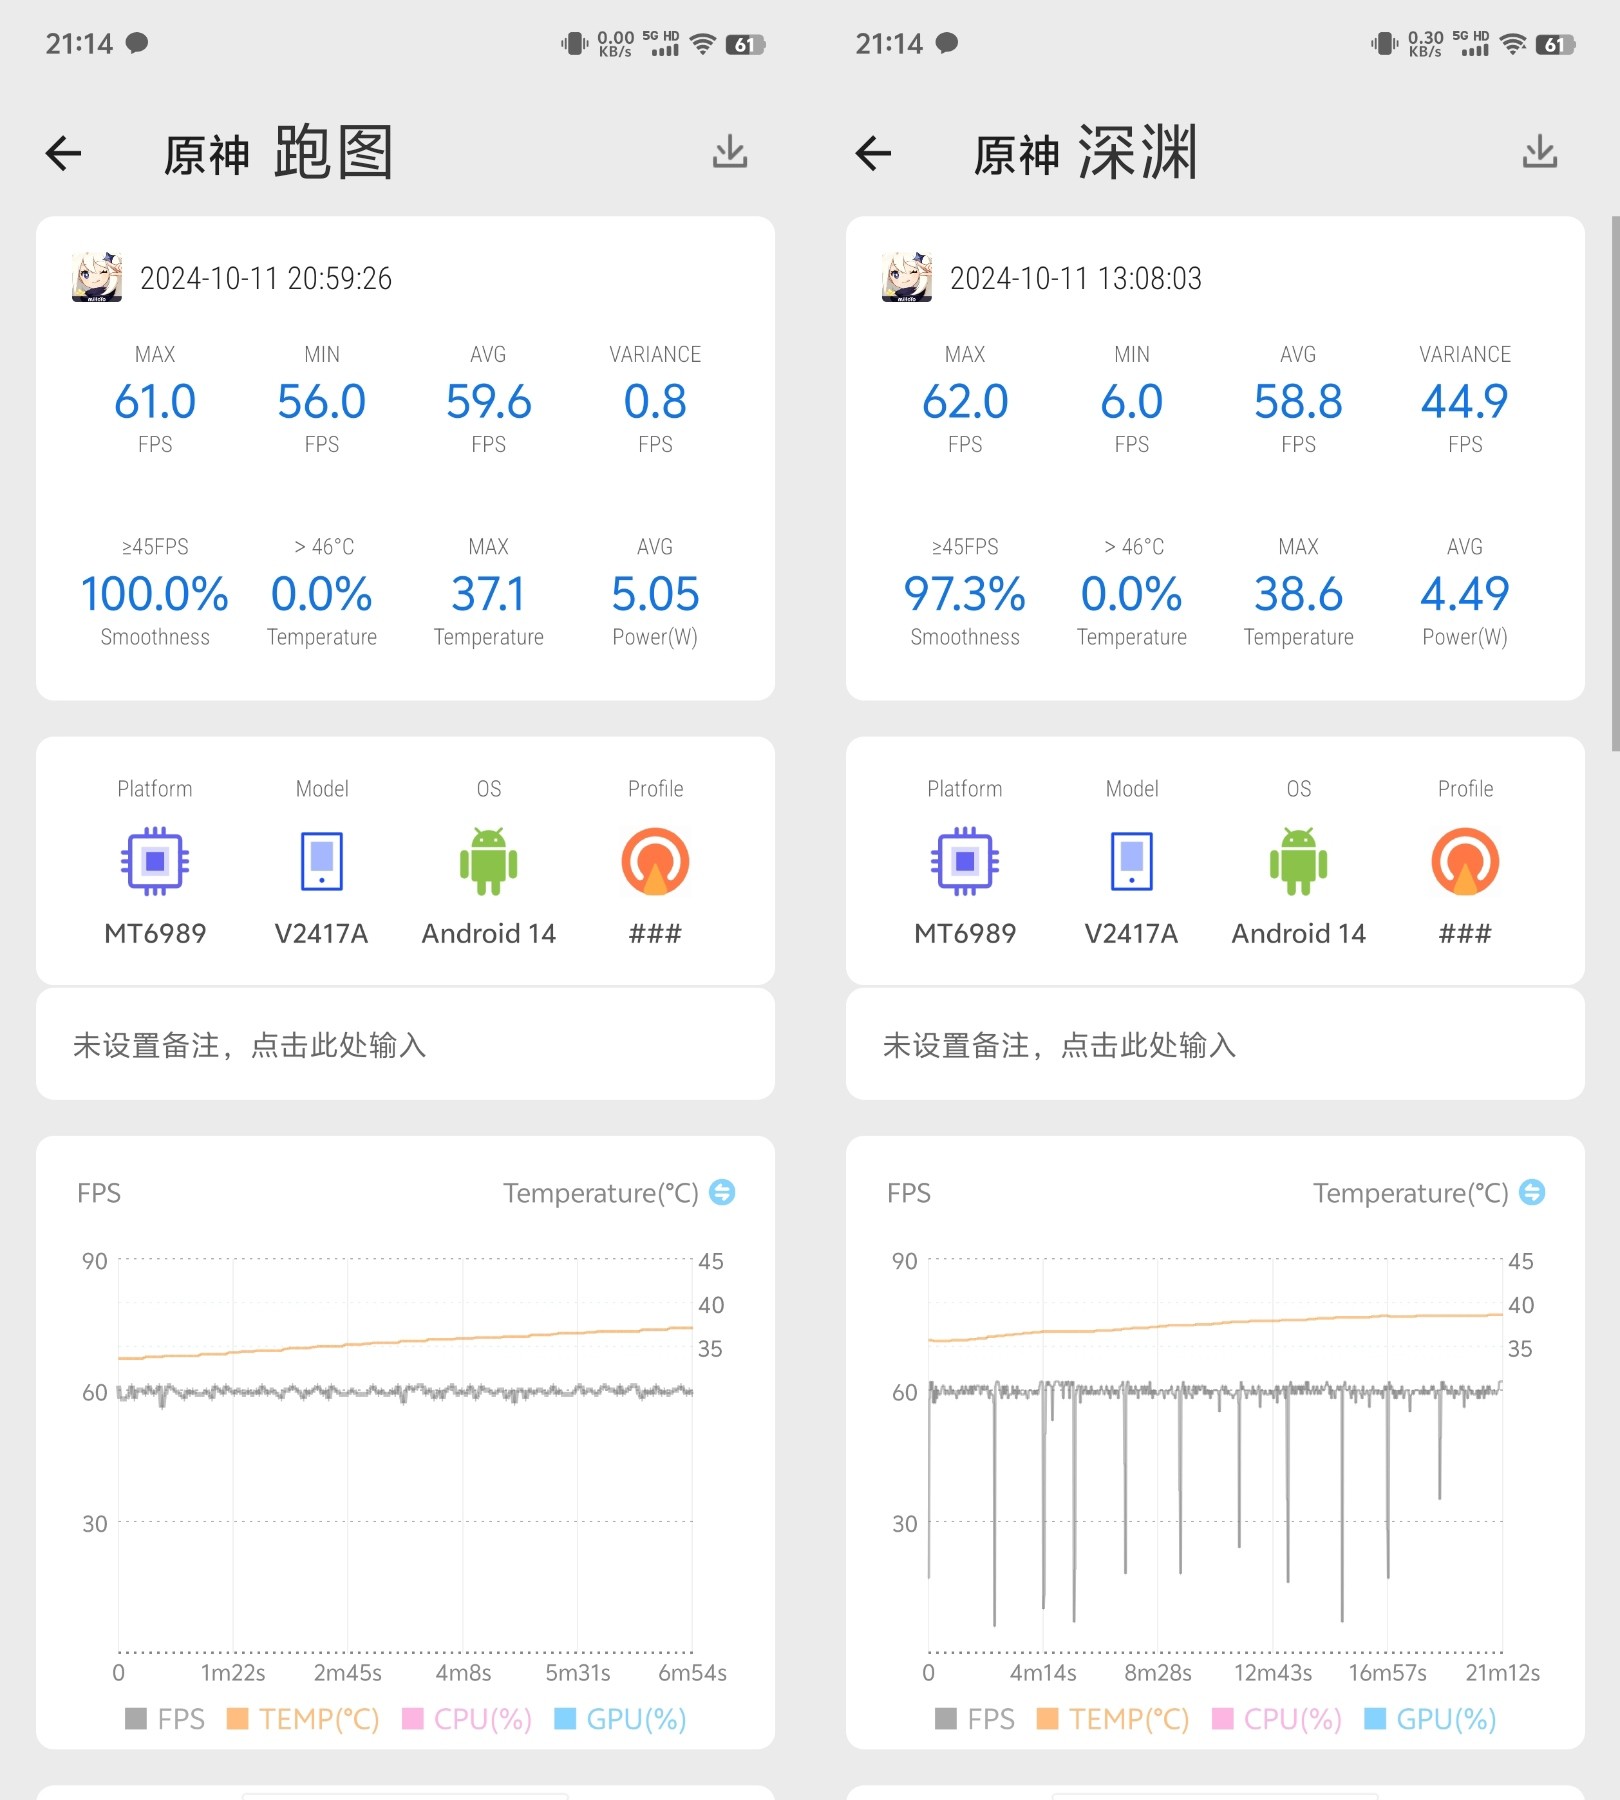Viewport: 1620px width, 1800px height.
Task: Tap the battery 61 indicator in right status bar
Action: coord(1555,44)
